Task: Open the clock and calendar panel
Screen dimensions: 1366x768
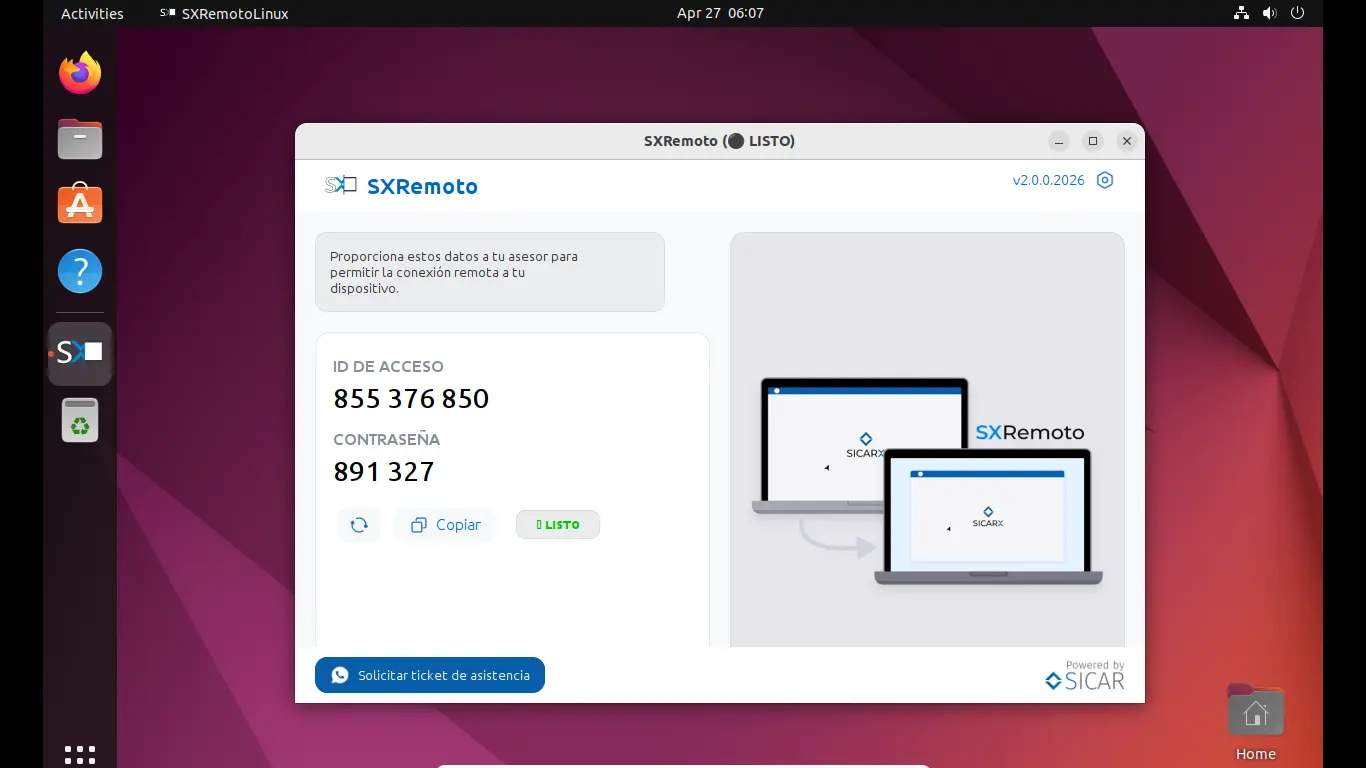Action: point(720,14)
